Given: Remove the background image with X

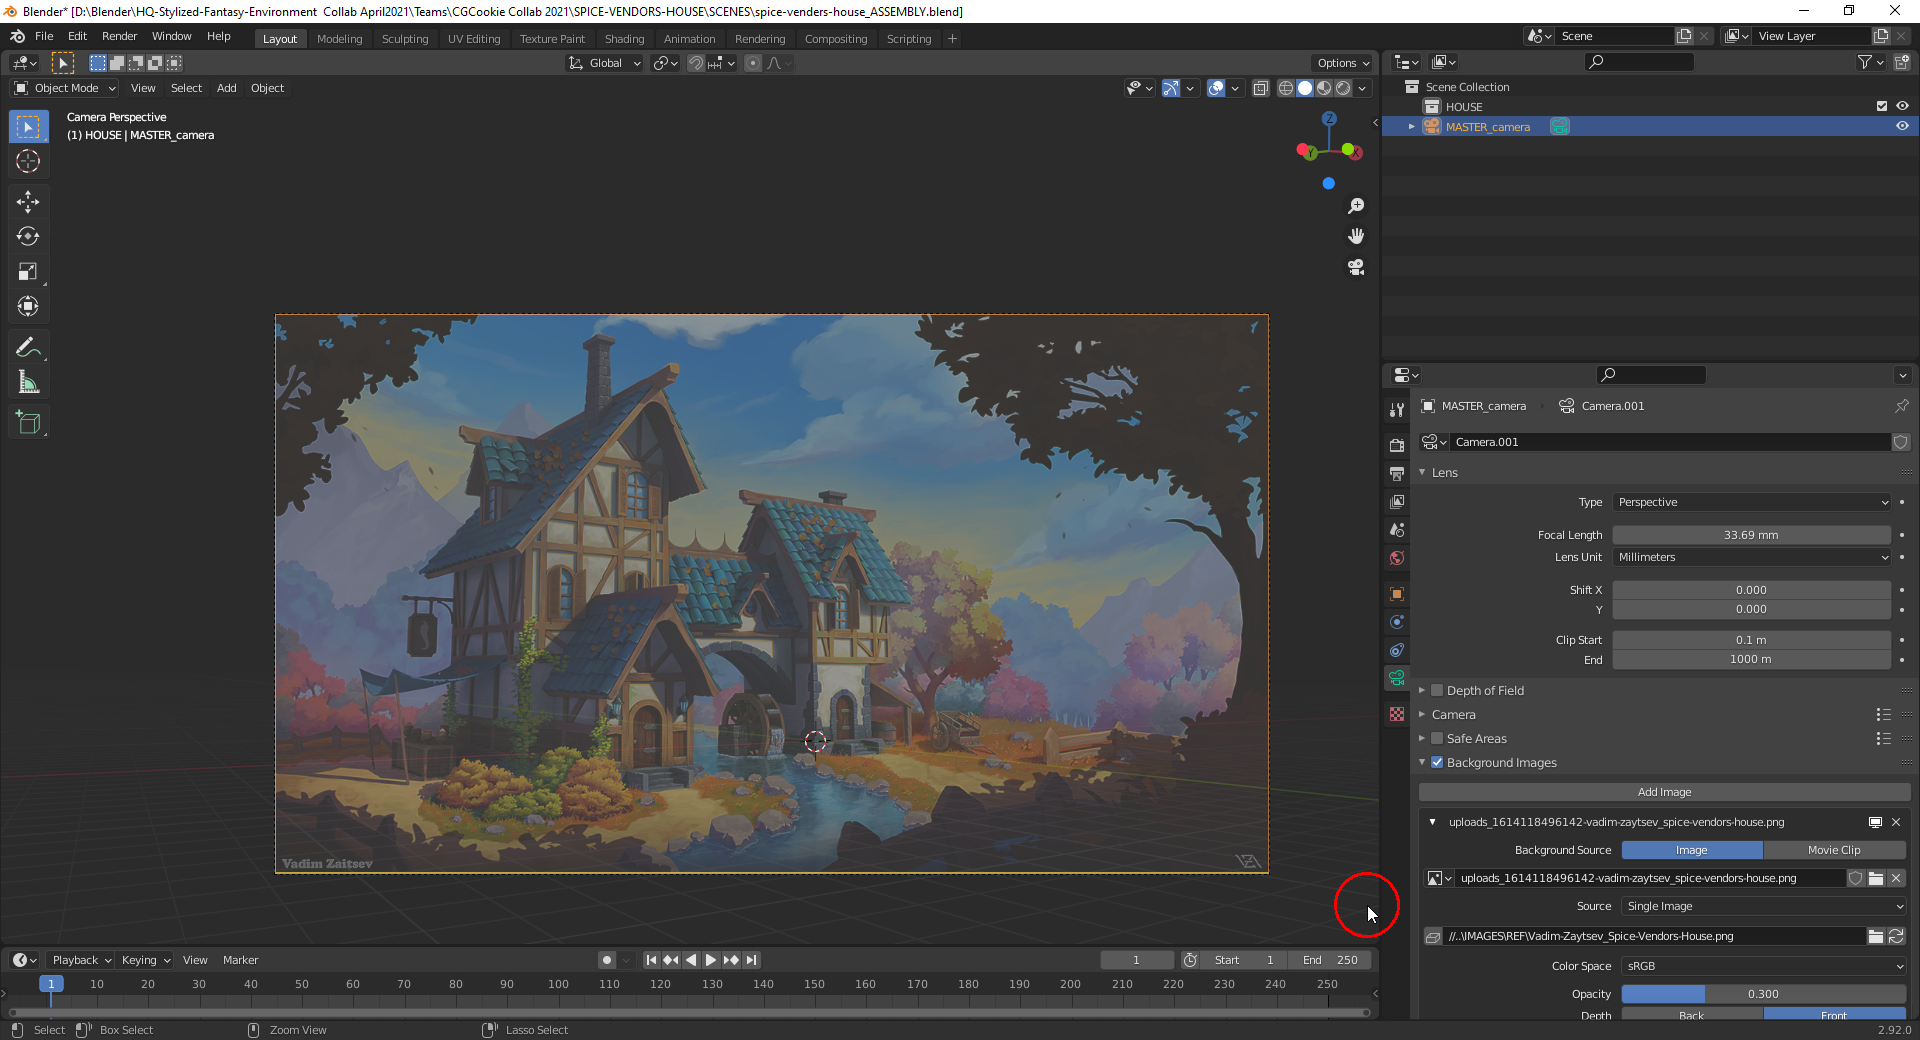Looking at the screenshot, I should [x=1896, y=822].
